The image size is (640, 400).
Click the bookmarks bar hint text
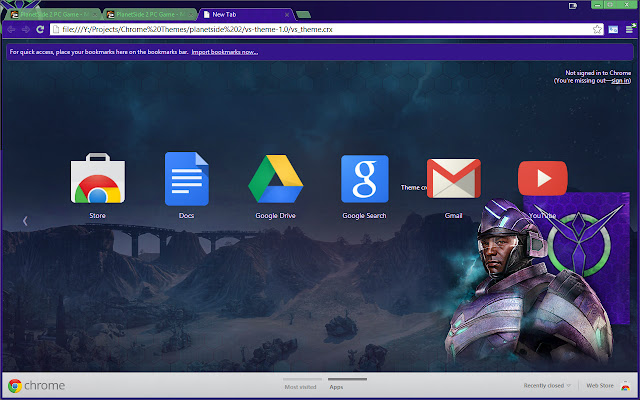[x=99, y=52]
